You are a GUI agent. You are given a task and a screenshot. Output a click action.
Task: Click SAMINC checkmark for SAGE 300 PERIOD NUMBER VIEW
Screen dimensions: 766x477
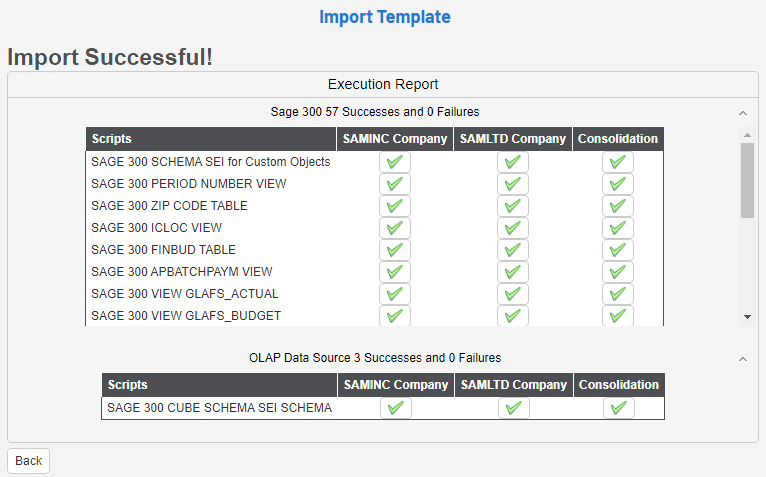coord(395,184)
